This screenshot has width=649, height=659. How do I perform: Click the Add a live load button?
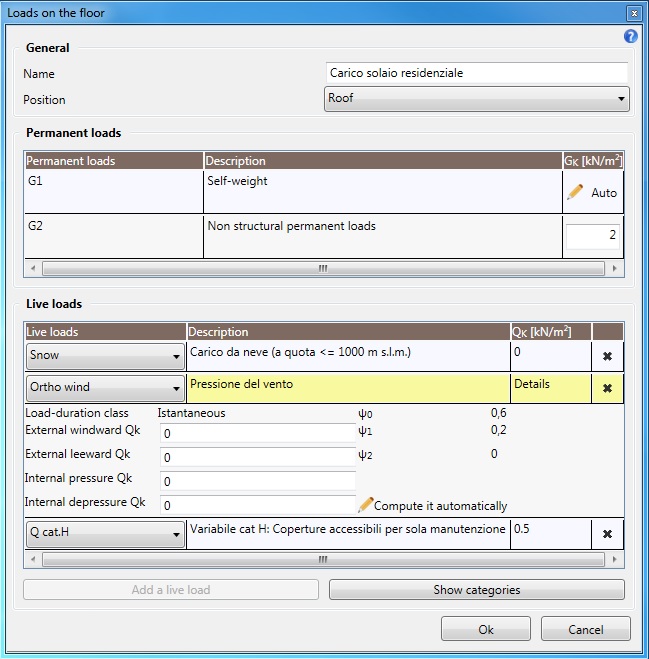click(171, 590)
